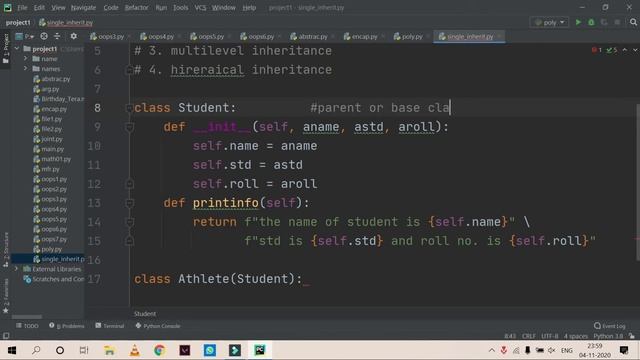The height and width of the screenshot is (360, 640).
Task: Toggle the Structure side tool window
Action: [x=6, y=250]
